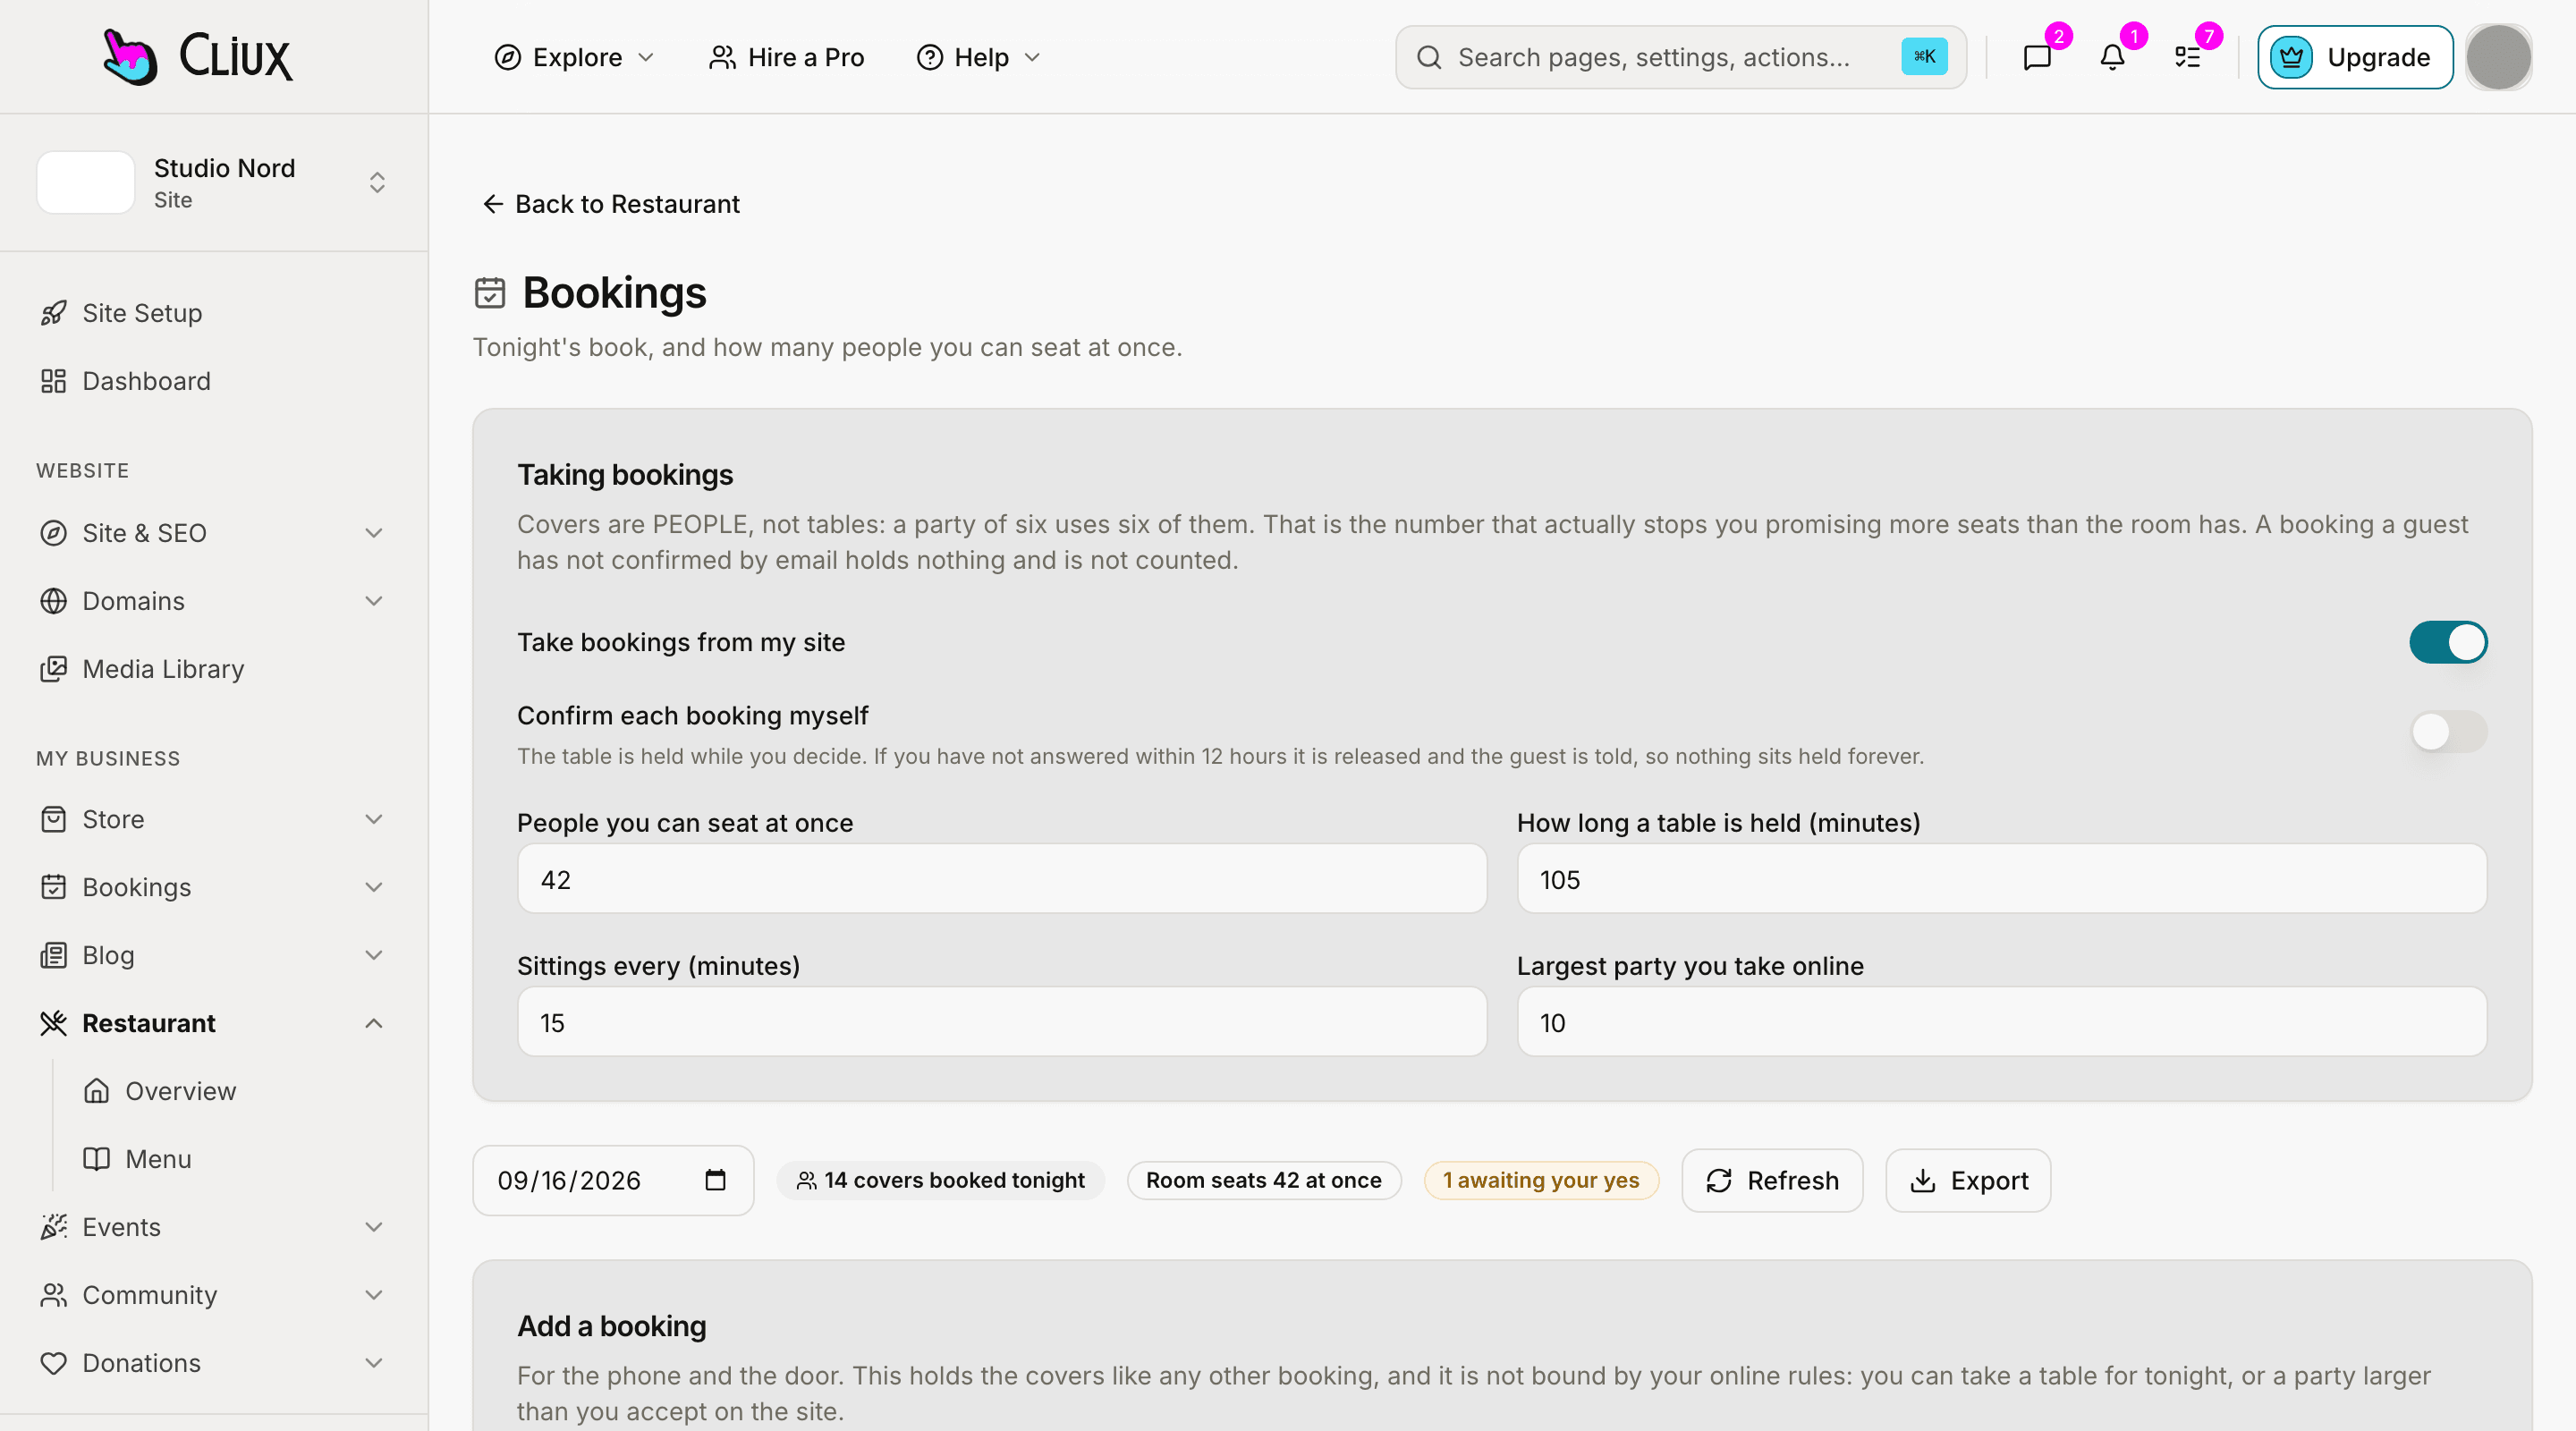Open the messages chat icon

coord(2037,58)
